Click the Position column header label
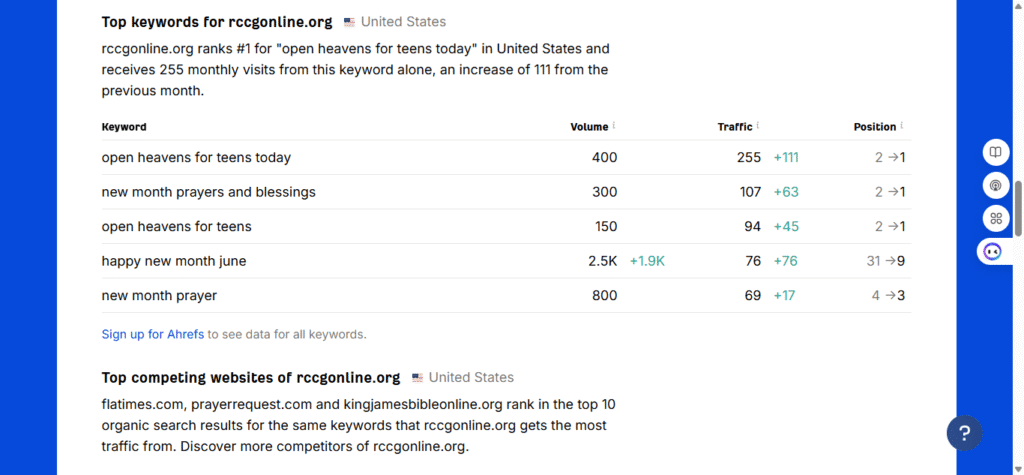 pyautogui.click(x=875, y=127)
